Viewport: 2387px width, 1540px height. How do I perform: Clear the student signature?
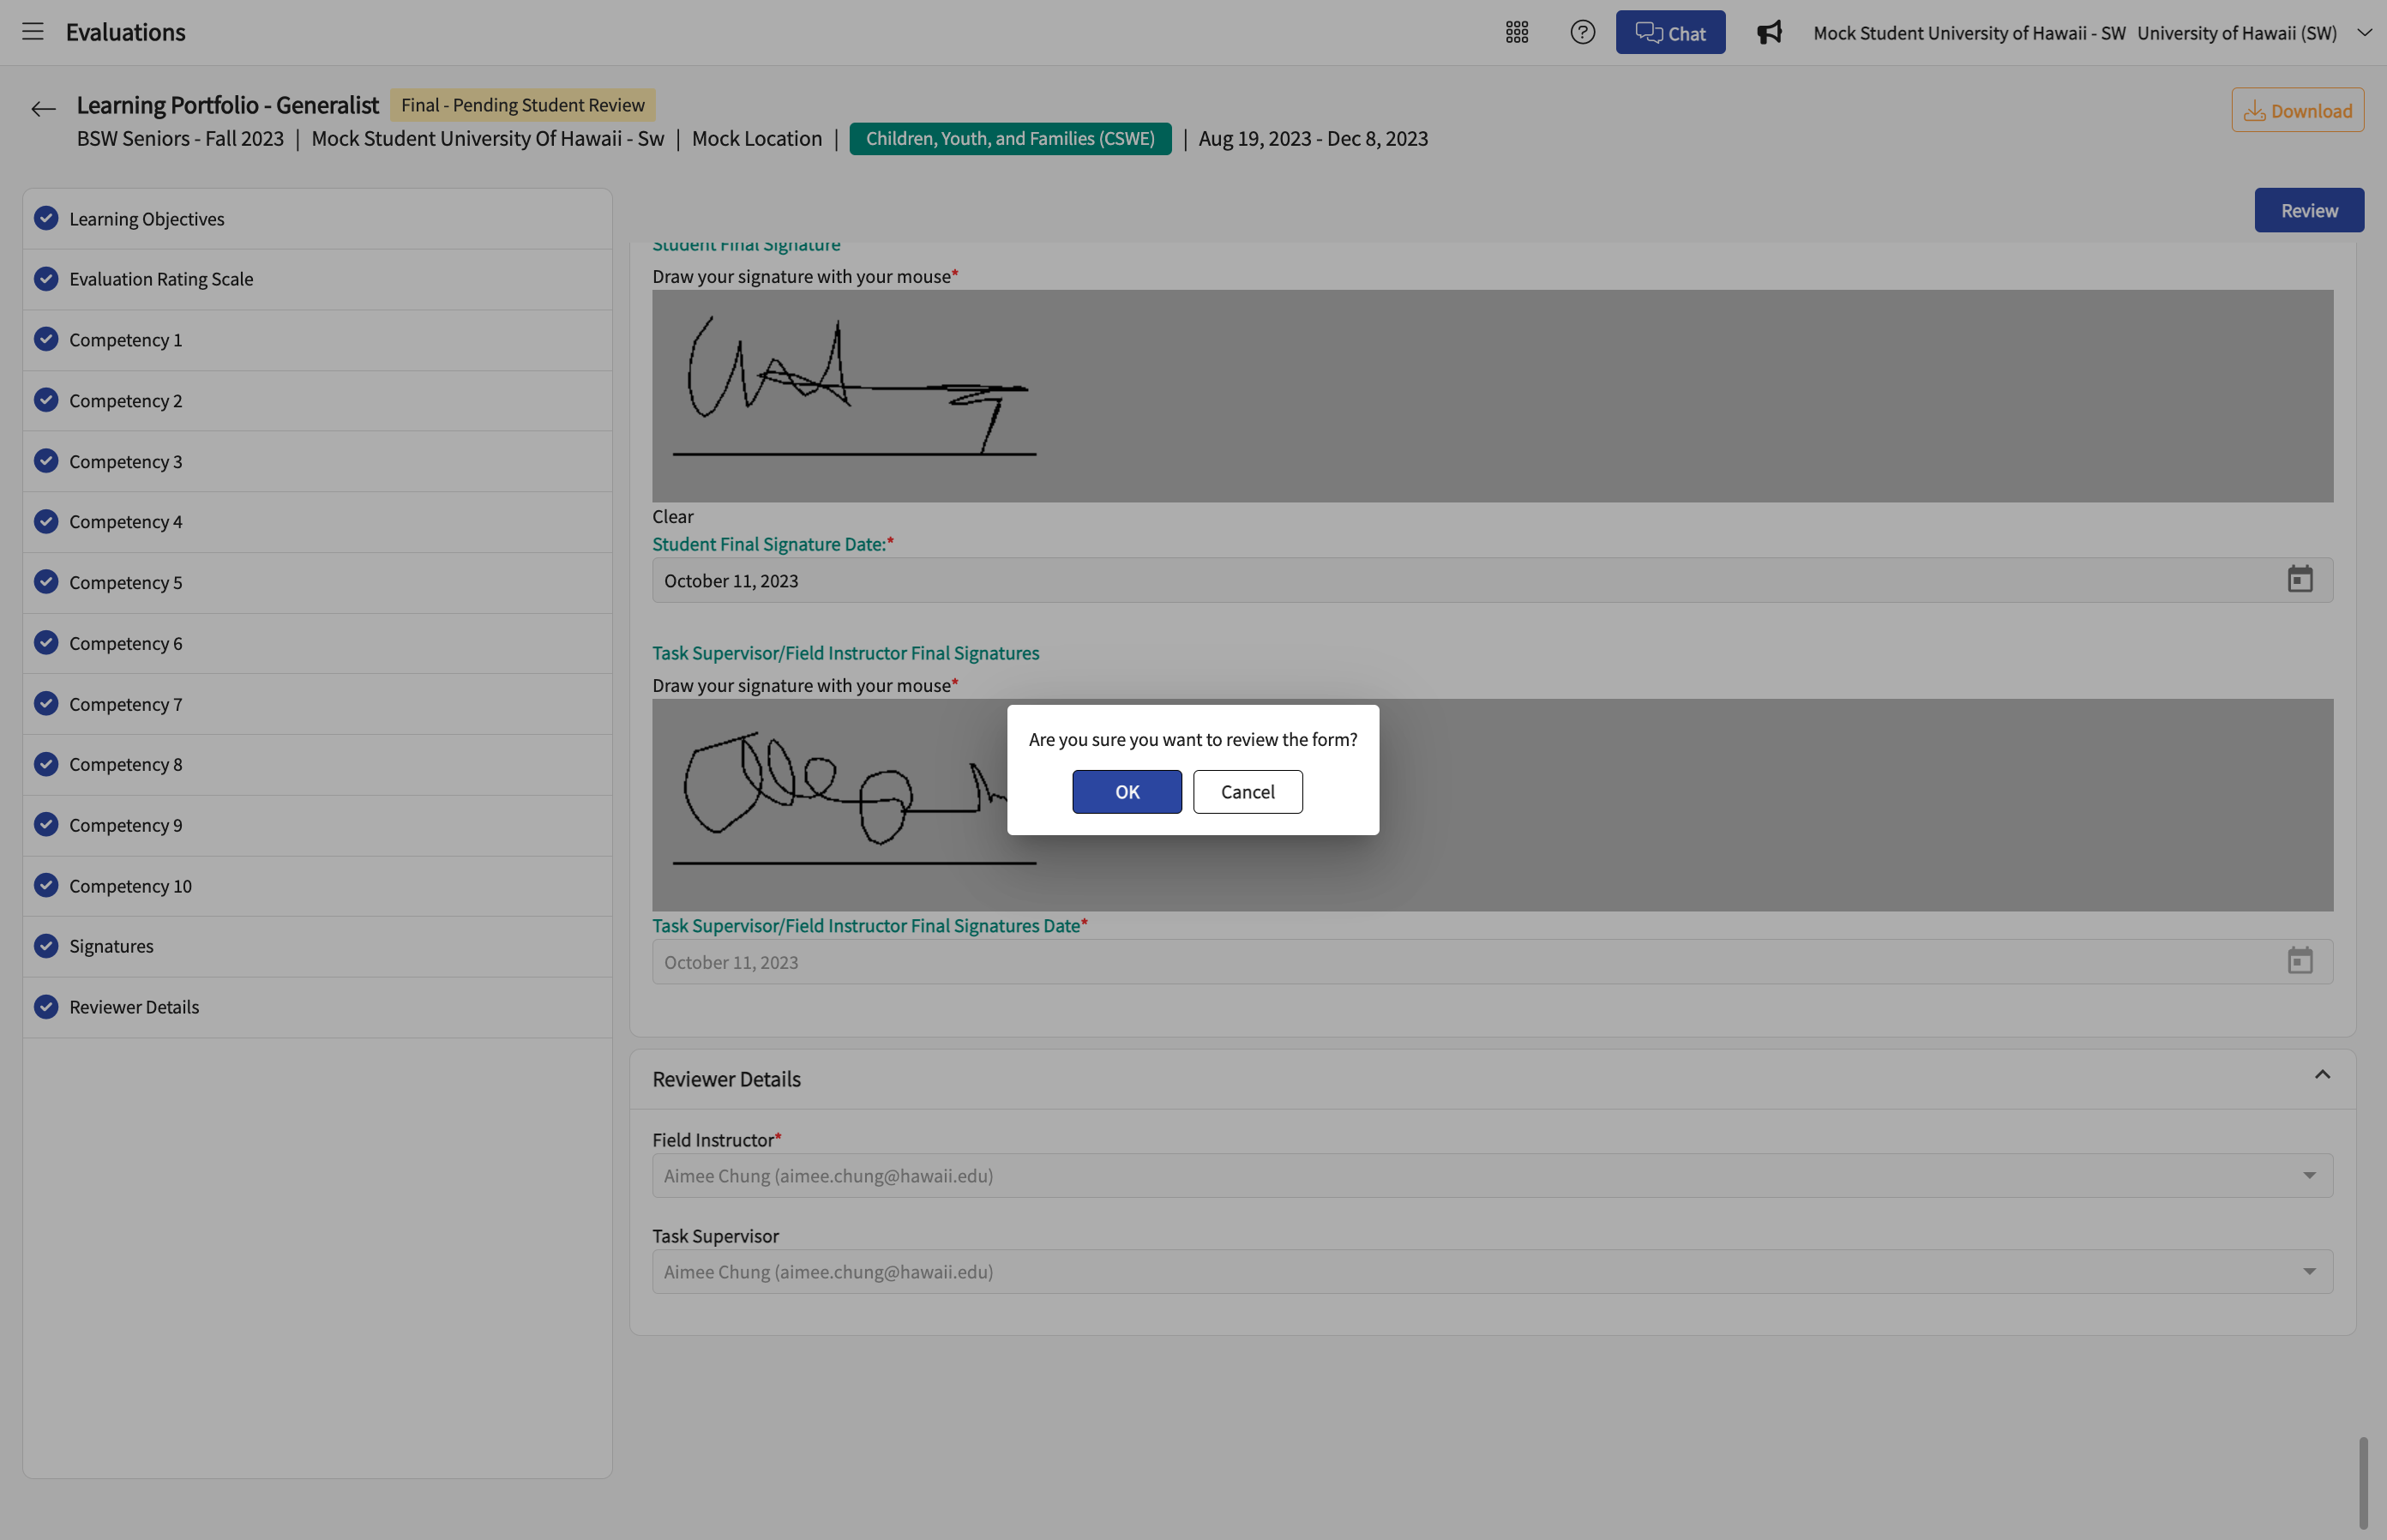click(x=673, y=517)
